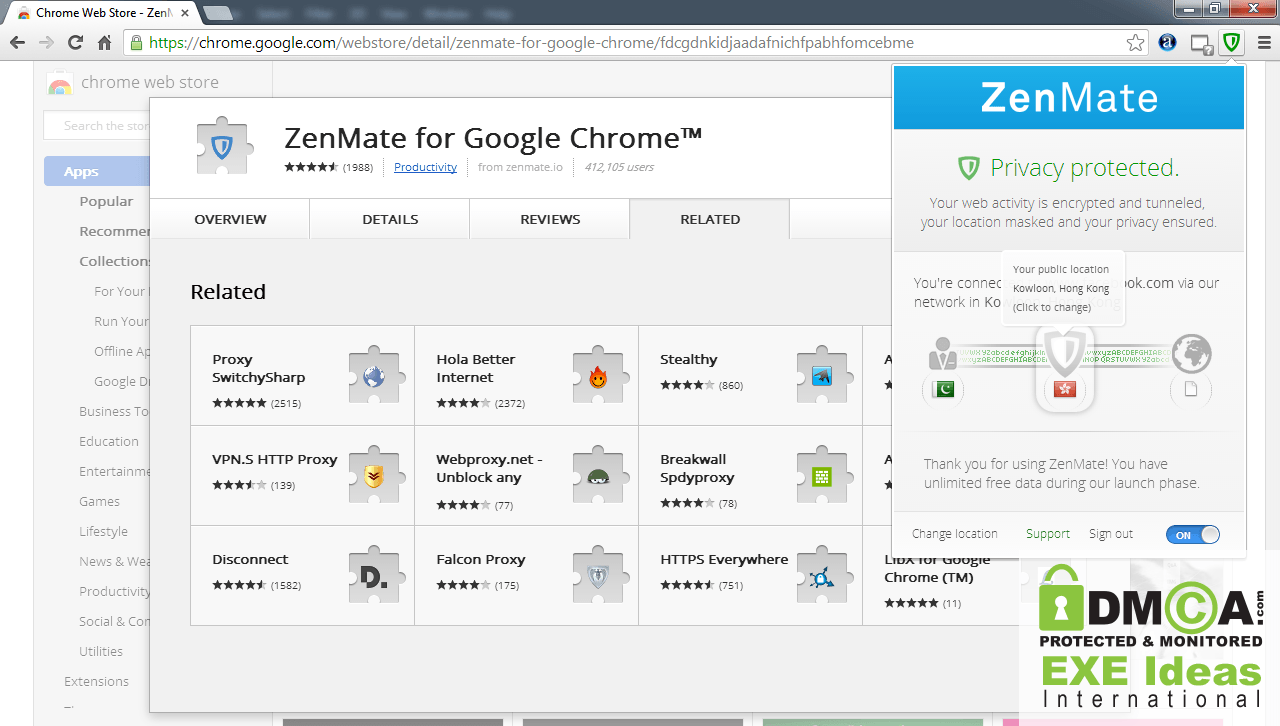This screenshot has height=726, width=1280.
Task: Select Popular in the sidebar
Action: coord(106,201)
